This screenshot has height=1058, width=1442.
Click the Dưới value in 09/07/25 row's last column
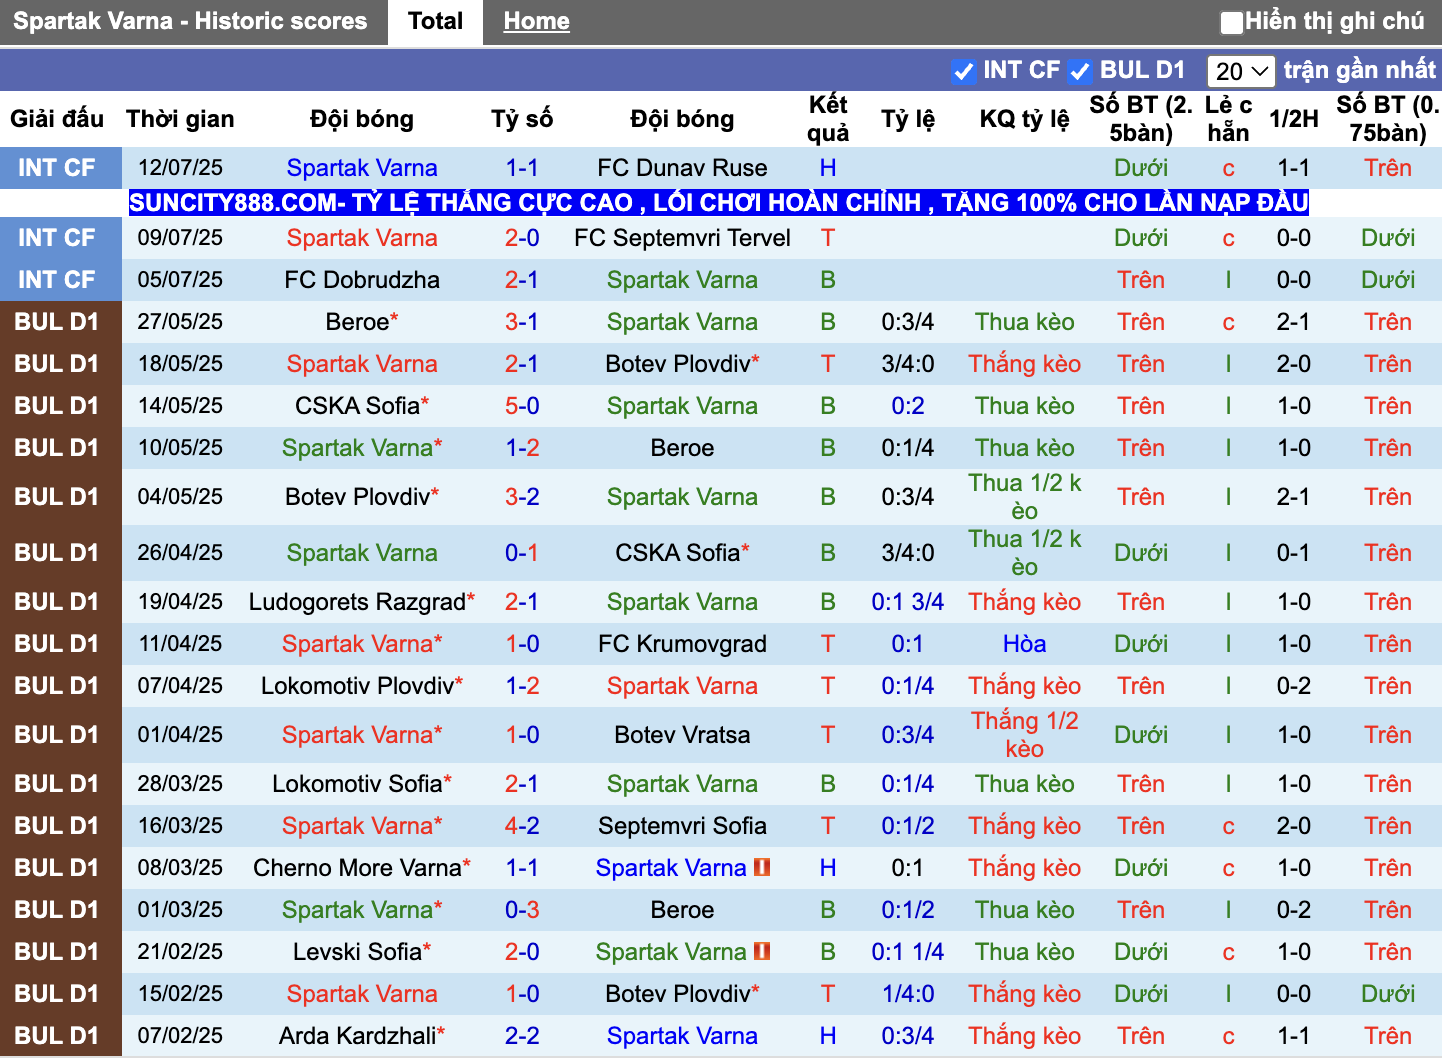click(1388, 238)
